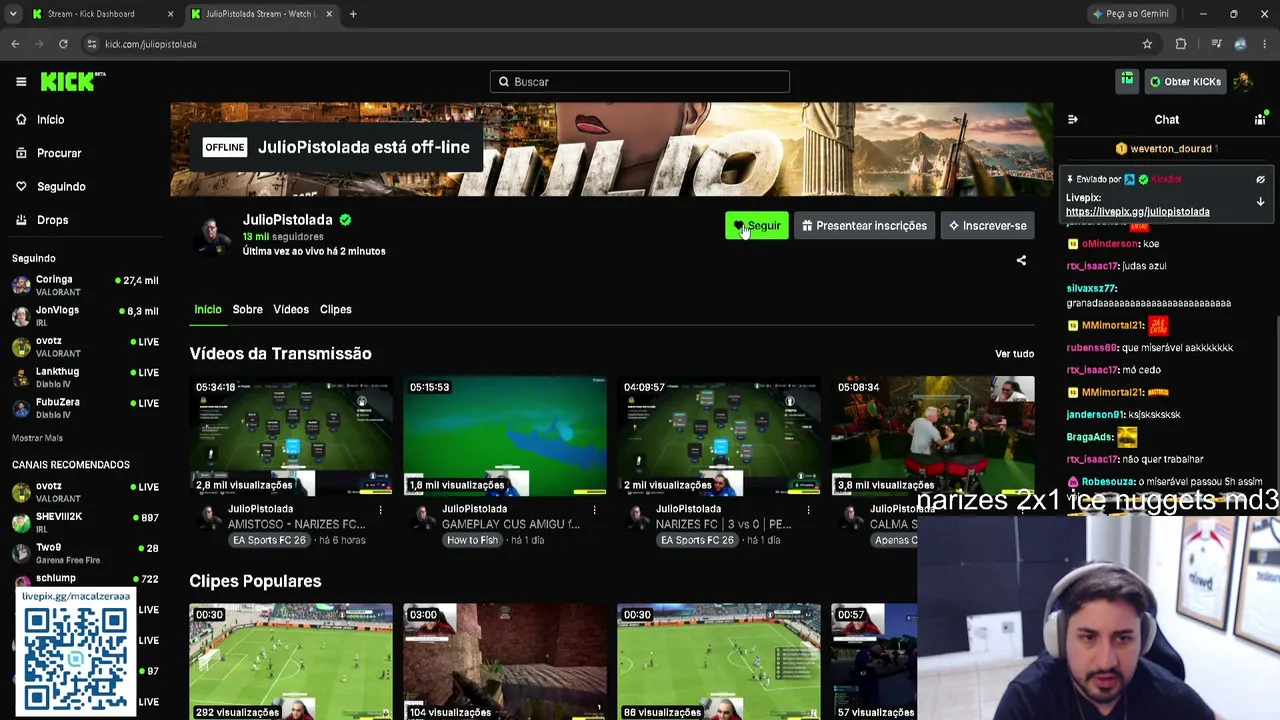Bookmark this page with the star icon
This screenshot has width=1280, height=720.
tap(1147, 44)
